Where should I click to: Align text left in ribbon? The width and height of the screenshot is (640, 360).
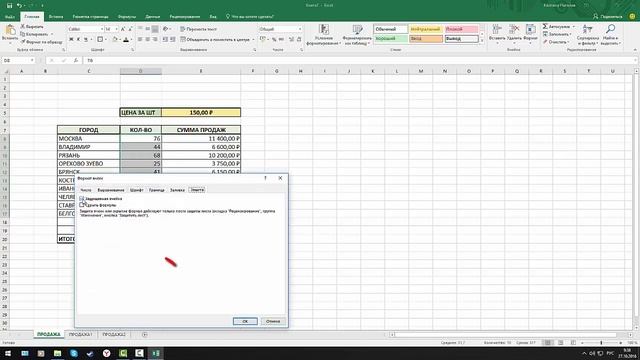point(140,40)
